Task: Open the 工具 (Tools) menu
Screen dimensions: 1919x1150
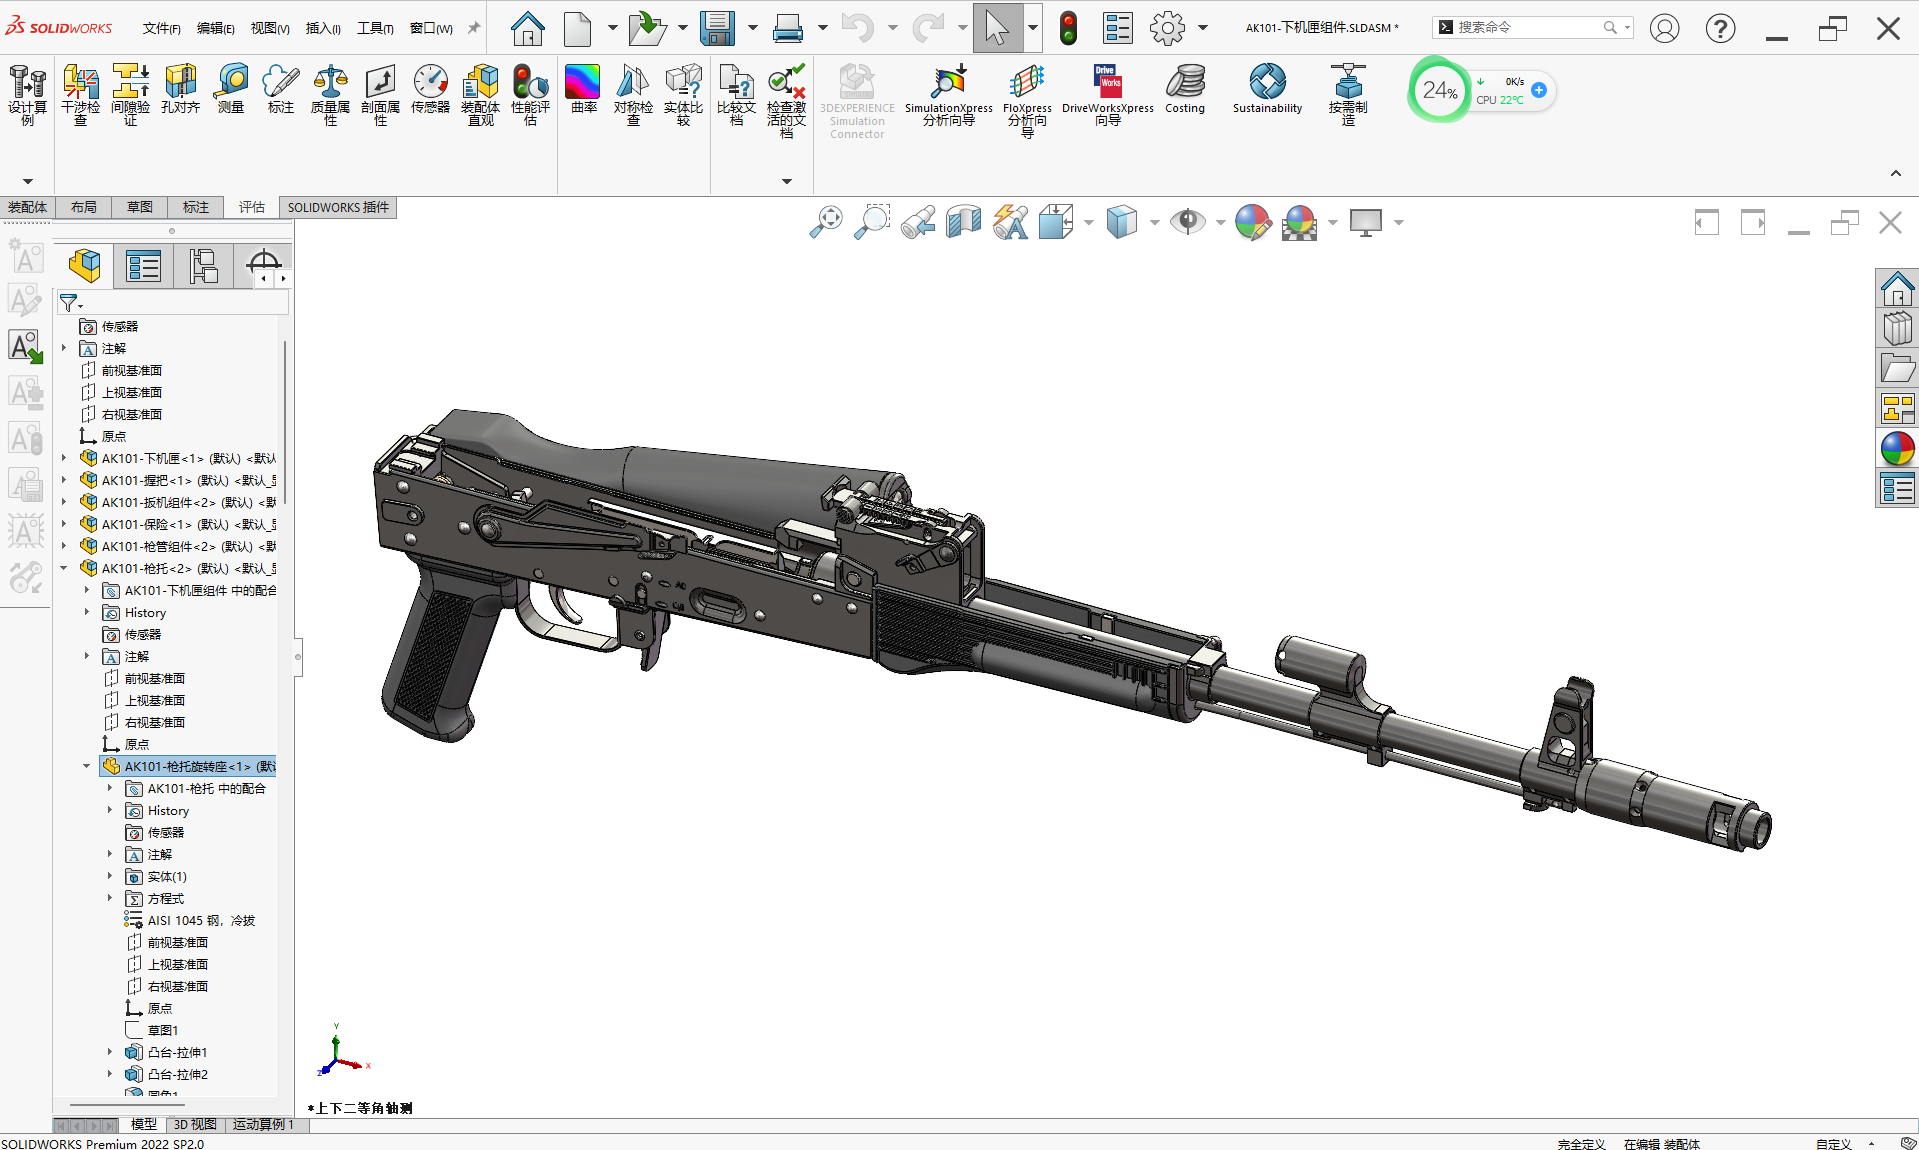Action: point(375,28)
